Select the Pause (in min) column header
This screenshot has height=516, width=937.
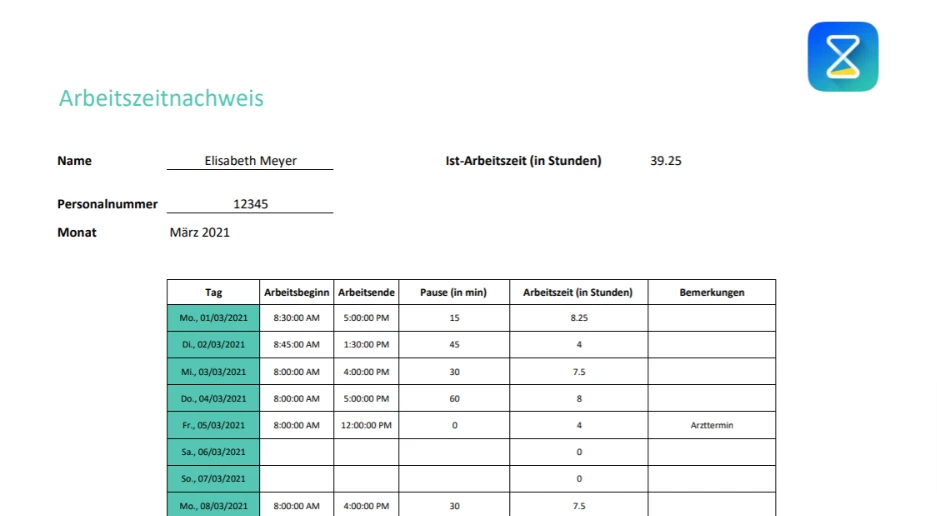coord(454,292)
